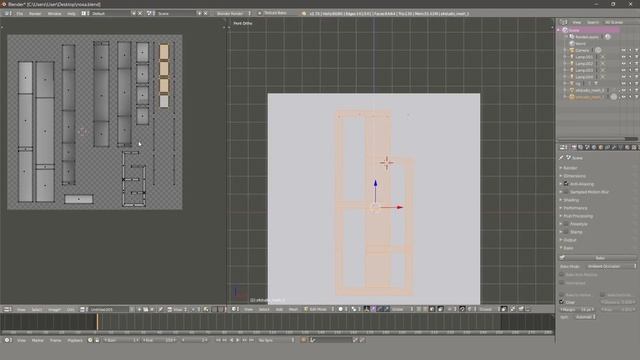This screenshot has height=360, width=640.
Task: Click the Bake button
Action: click(599, 258)
